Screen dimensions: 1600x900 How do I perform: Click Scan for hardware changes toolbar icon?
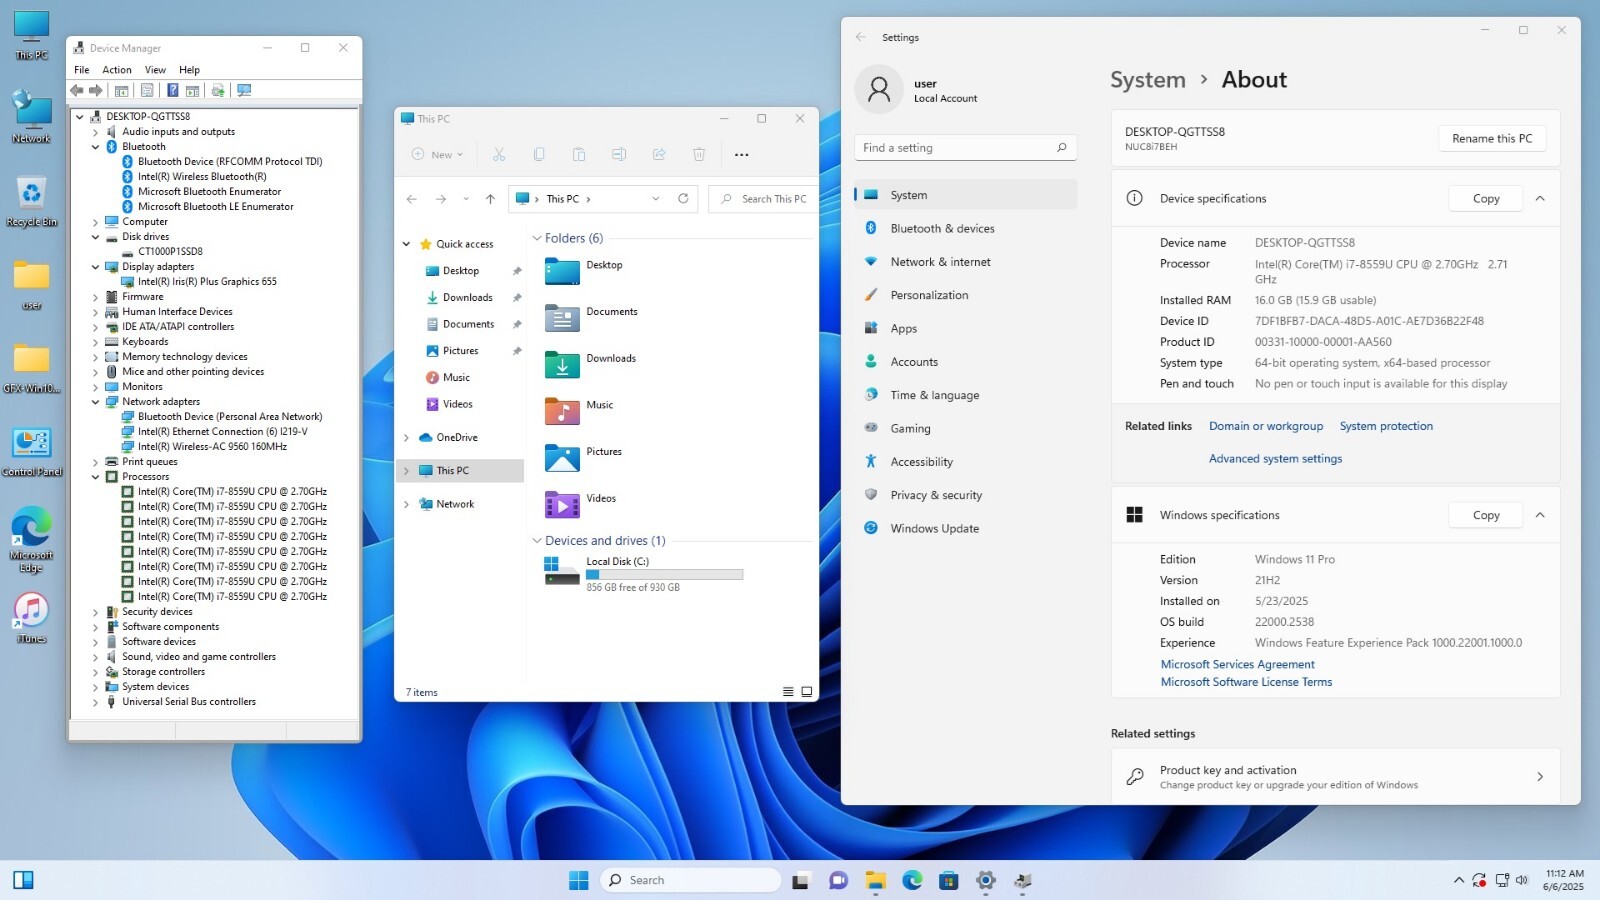point(244,91)
